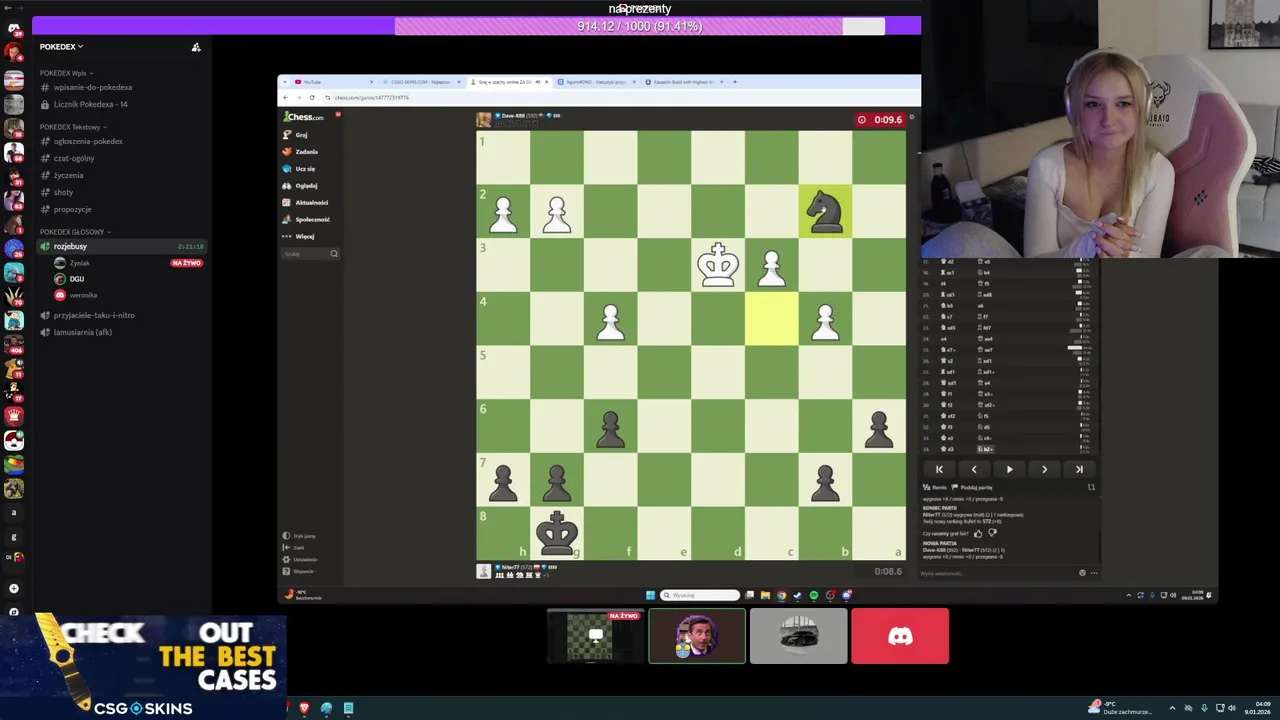Open a new browser tab
1280x720 pixels.
coord(735,82)
